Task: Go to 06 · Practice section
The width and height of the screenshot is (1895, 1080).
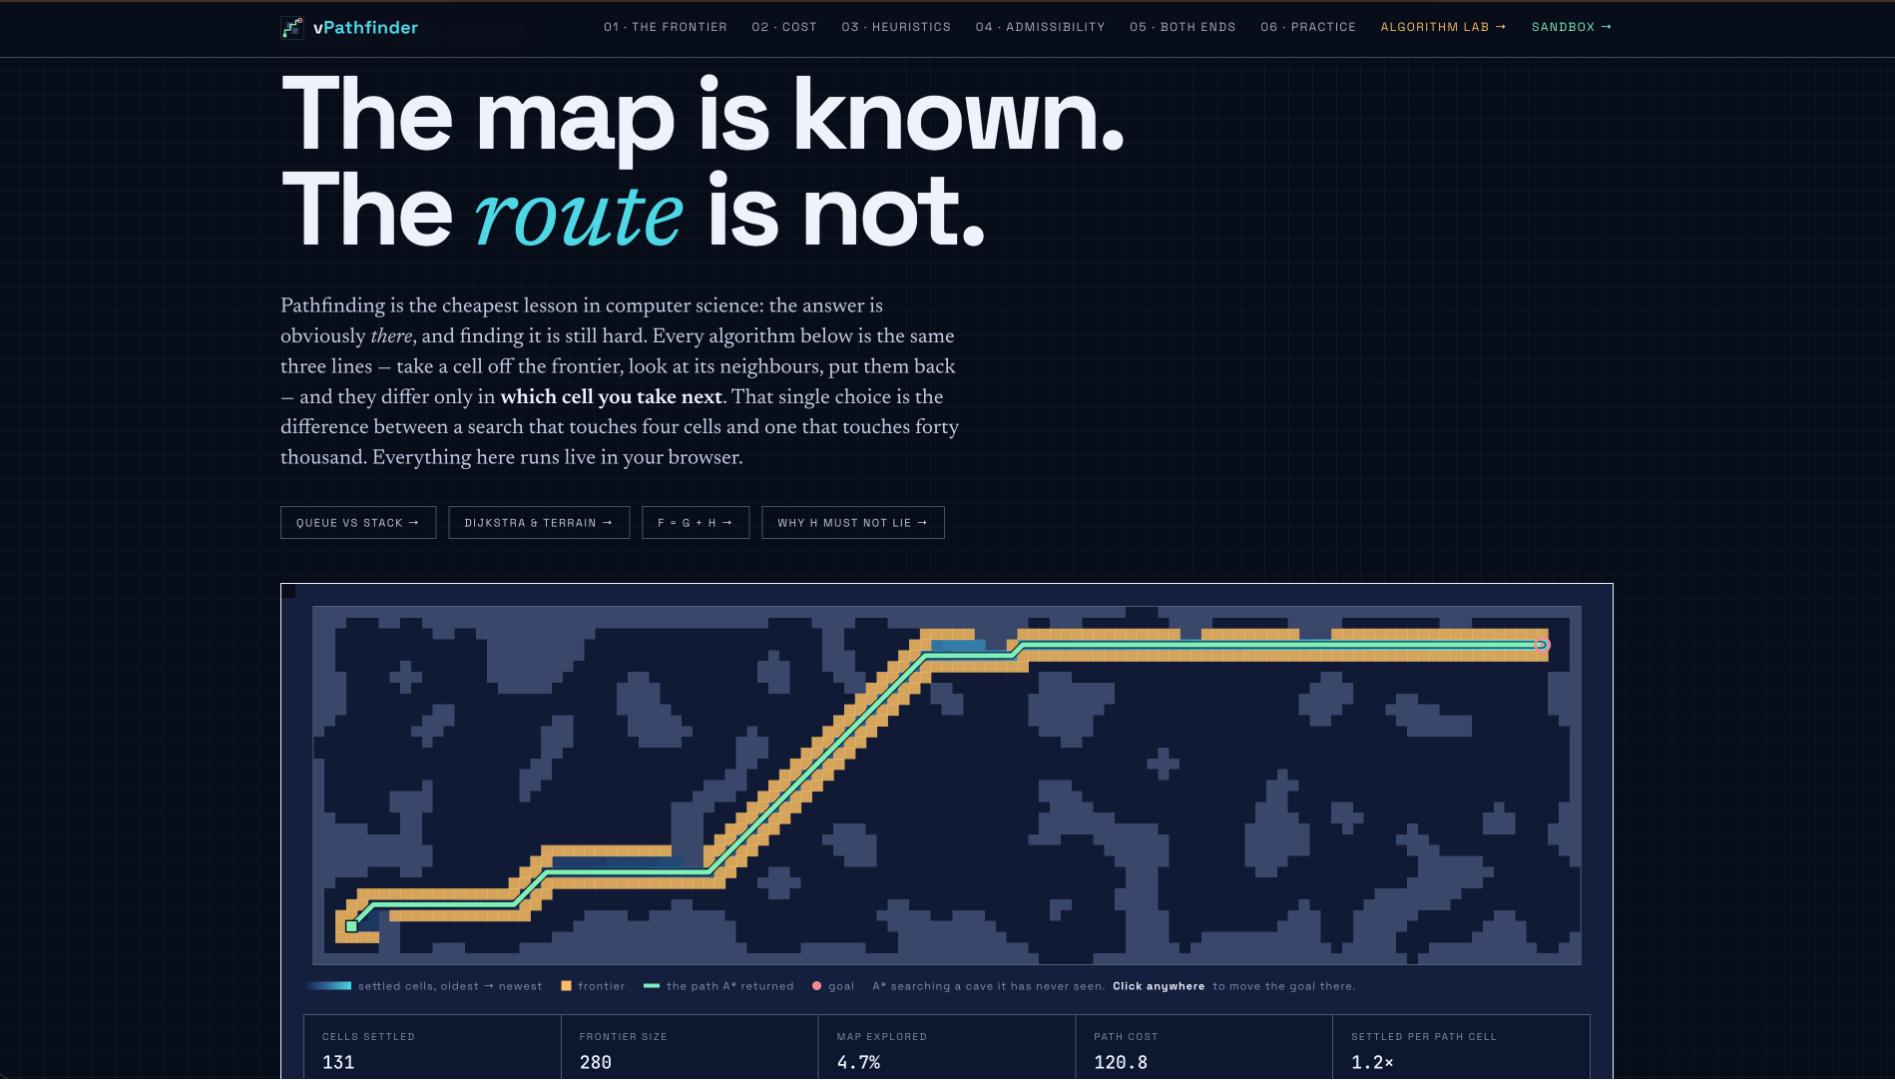Action: pyautogui.click(x=1308, y=27)
